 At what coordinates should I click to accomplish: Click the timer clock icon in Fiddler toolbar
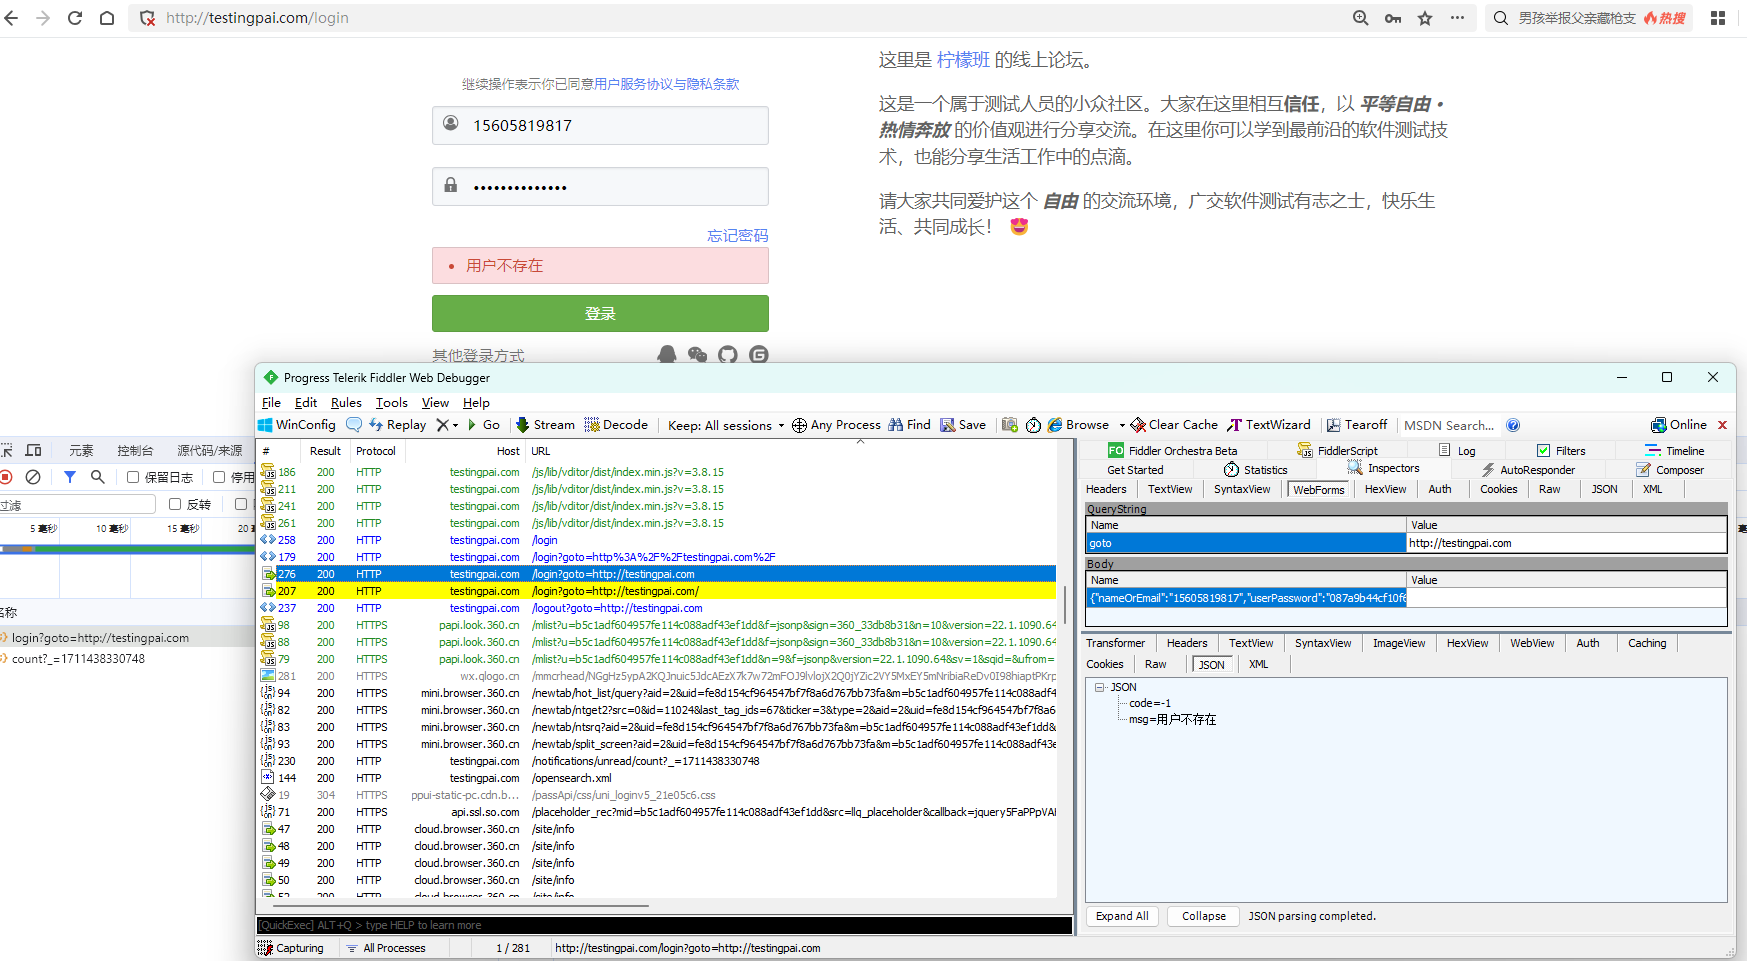(x=1033, y=425)
